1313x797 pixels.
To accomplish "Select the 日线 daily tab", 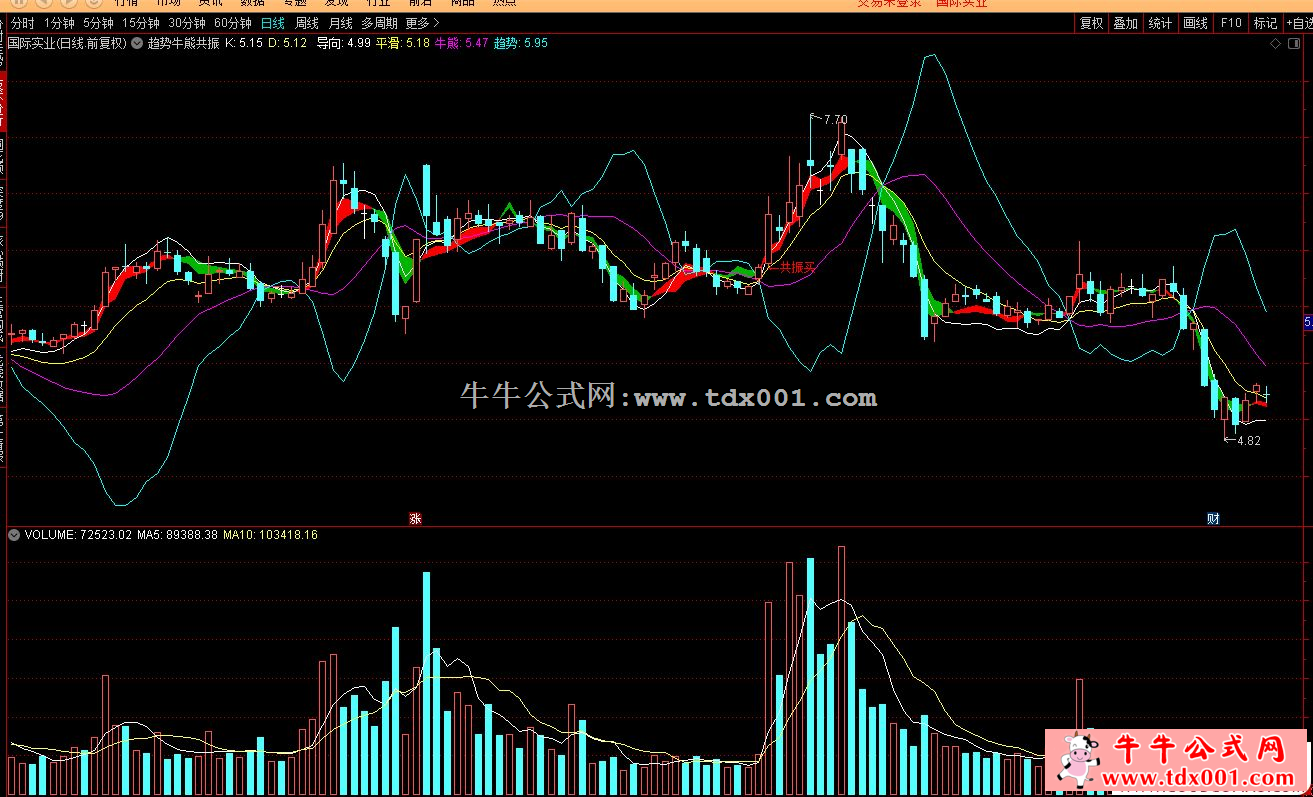I will tap(272, 23).
